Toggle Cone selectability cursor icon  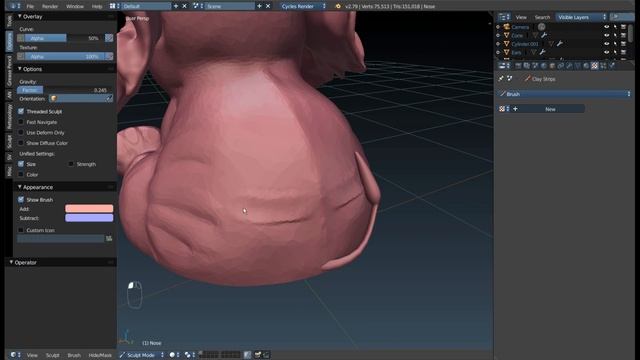click(x=615, y=36)
